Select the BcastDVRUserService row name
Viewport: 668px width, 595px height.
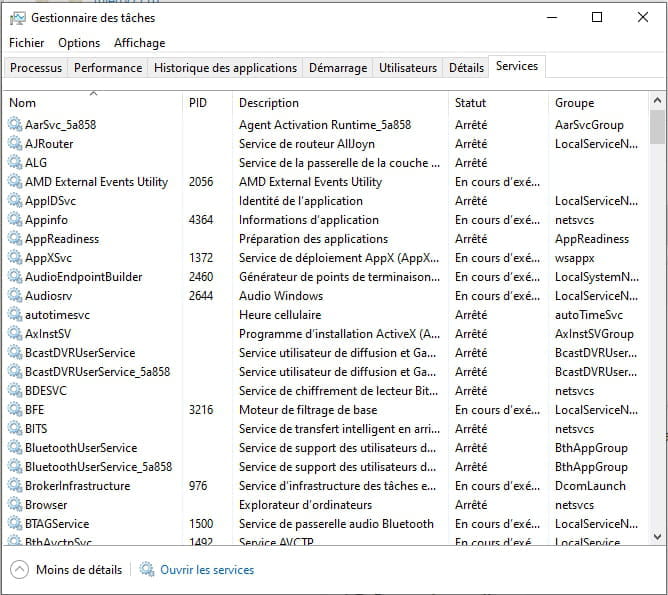(80, 353)
